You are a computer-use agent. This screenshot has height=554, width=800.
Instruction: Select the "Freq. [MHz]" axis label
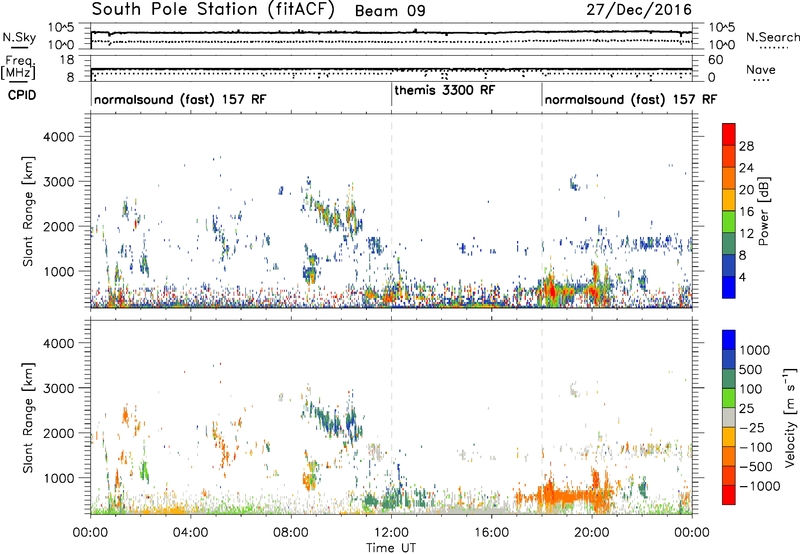[x=18, y=68]
